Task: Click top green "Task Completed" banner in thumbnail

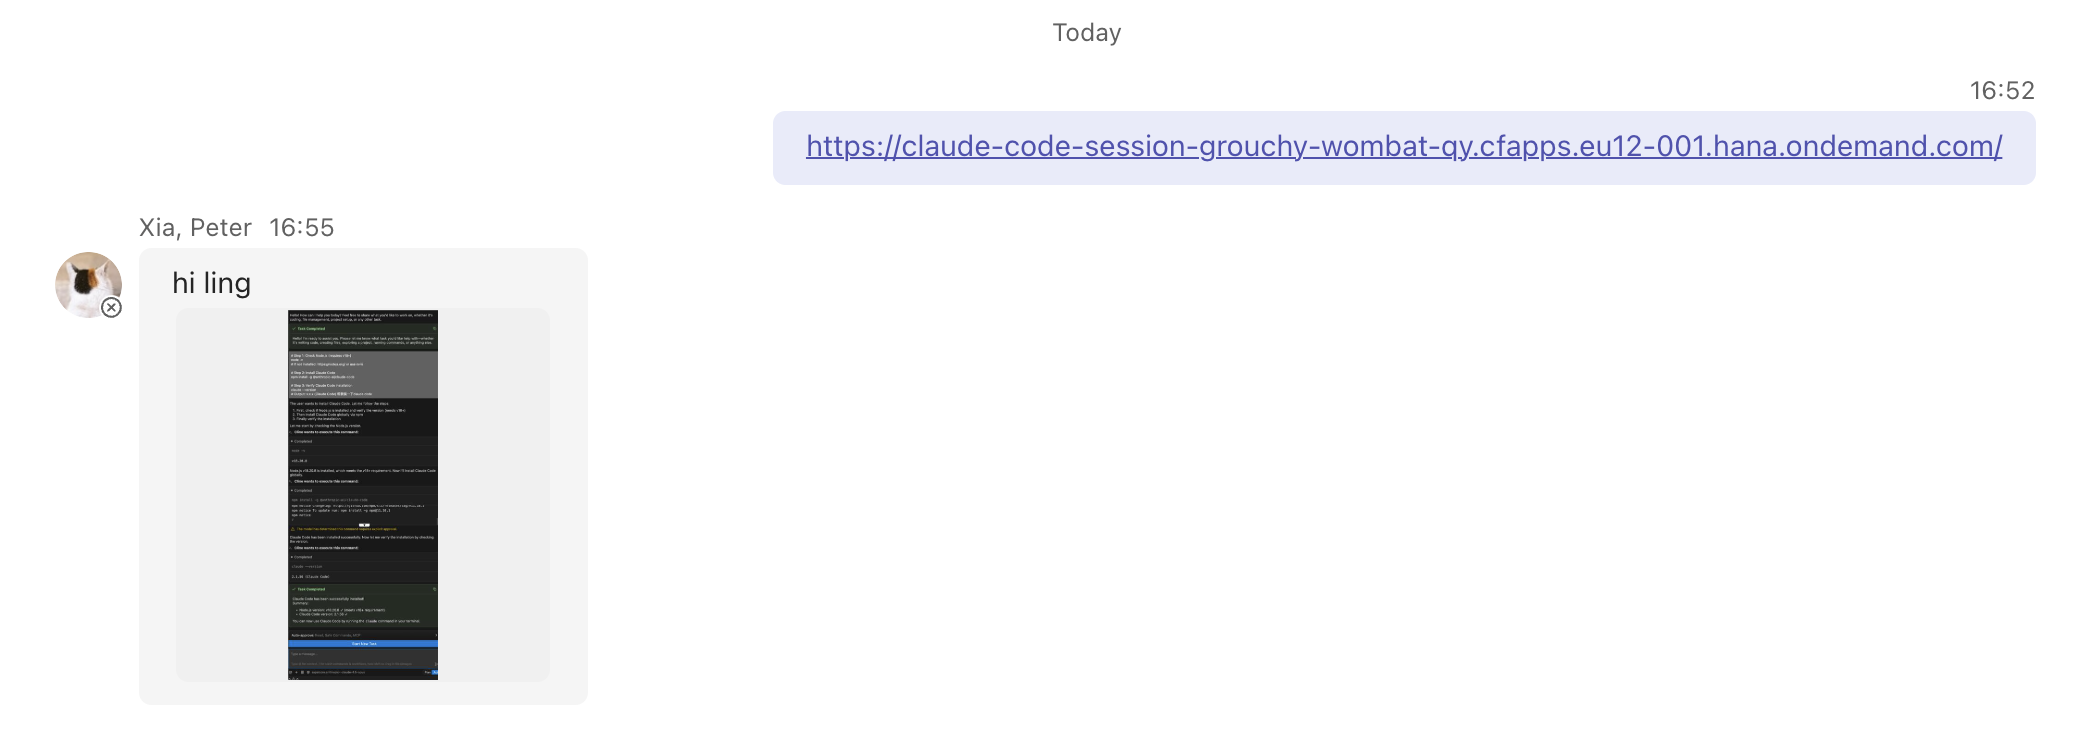Action: click(362, 328)
